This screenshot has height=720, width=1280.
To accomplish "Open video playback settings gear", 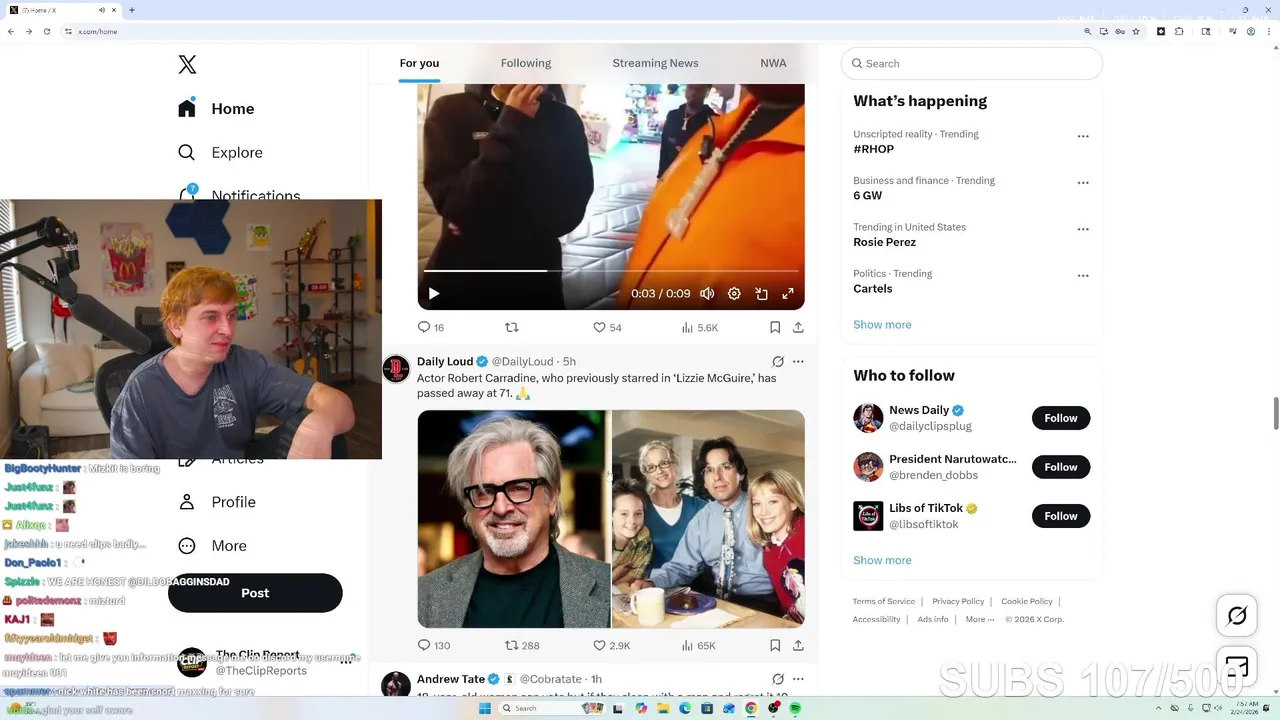I will click(x=734, y=294).
